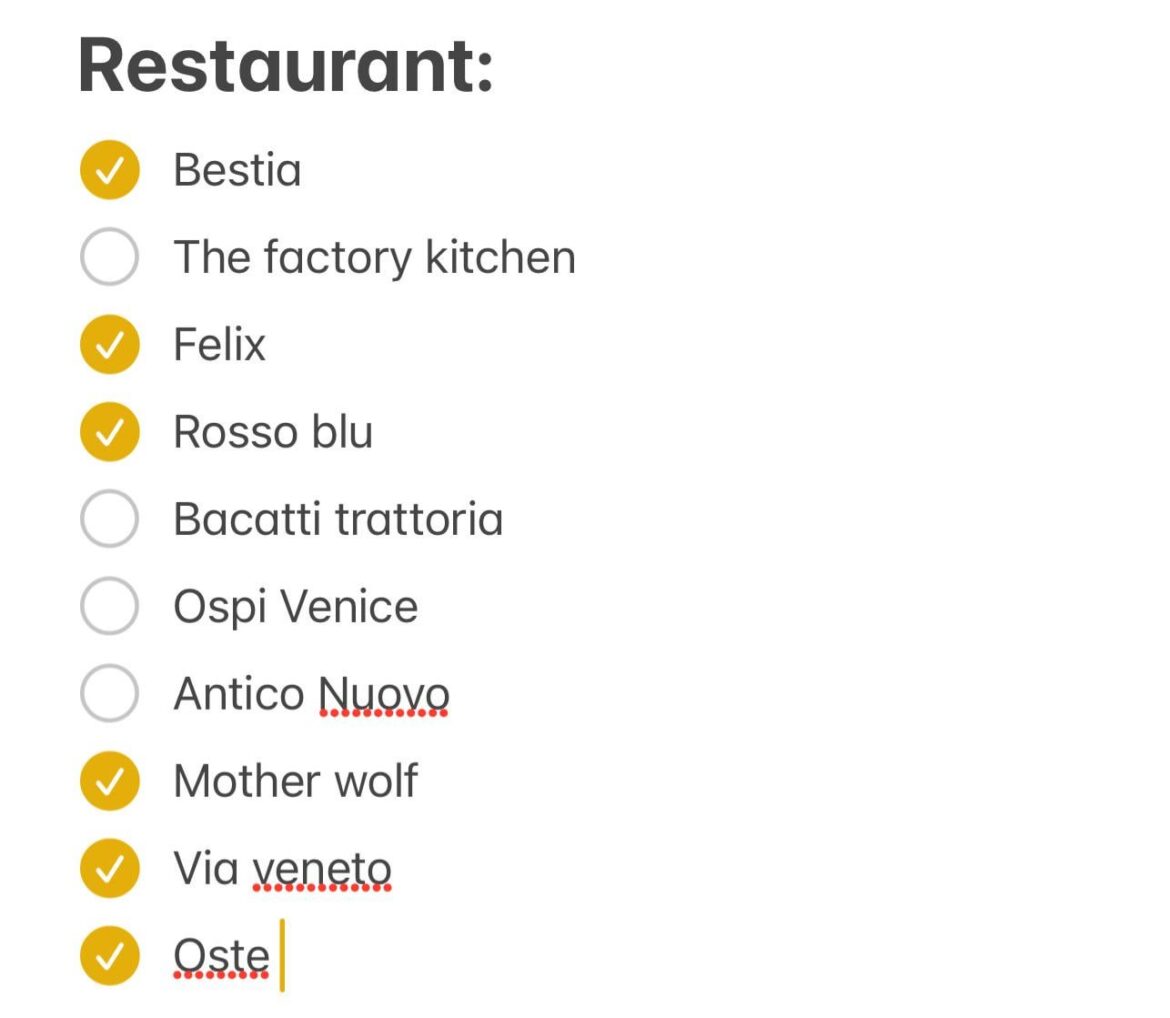Check off The factory kitchen item

point(108,257)
